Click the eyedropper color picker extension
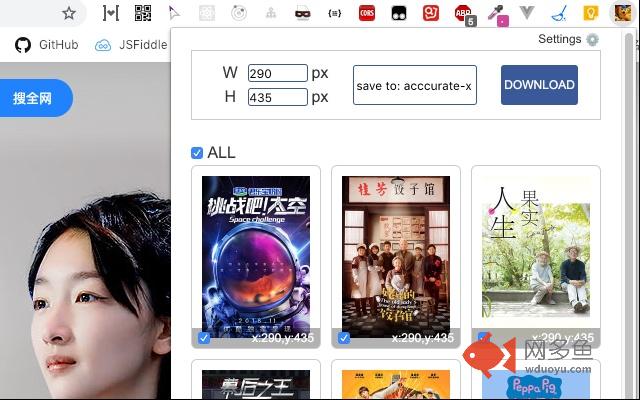 coord(498,15)
